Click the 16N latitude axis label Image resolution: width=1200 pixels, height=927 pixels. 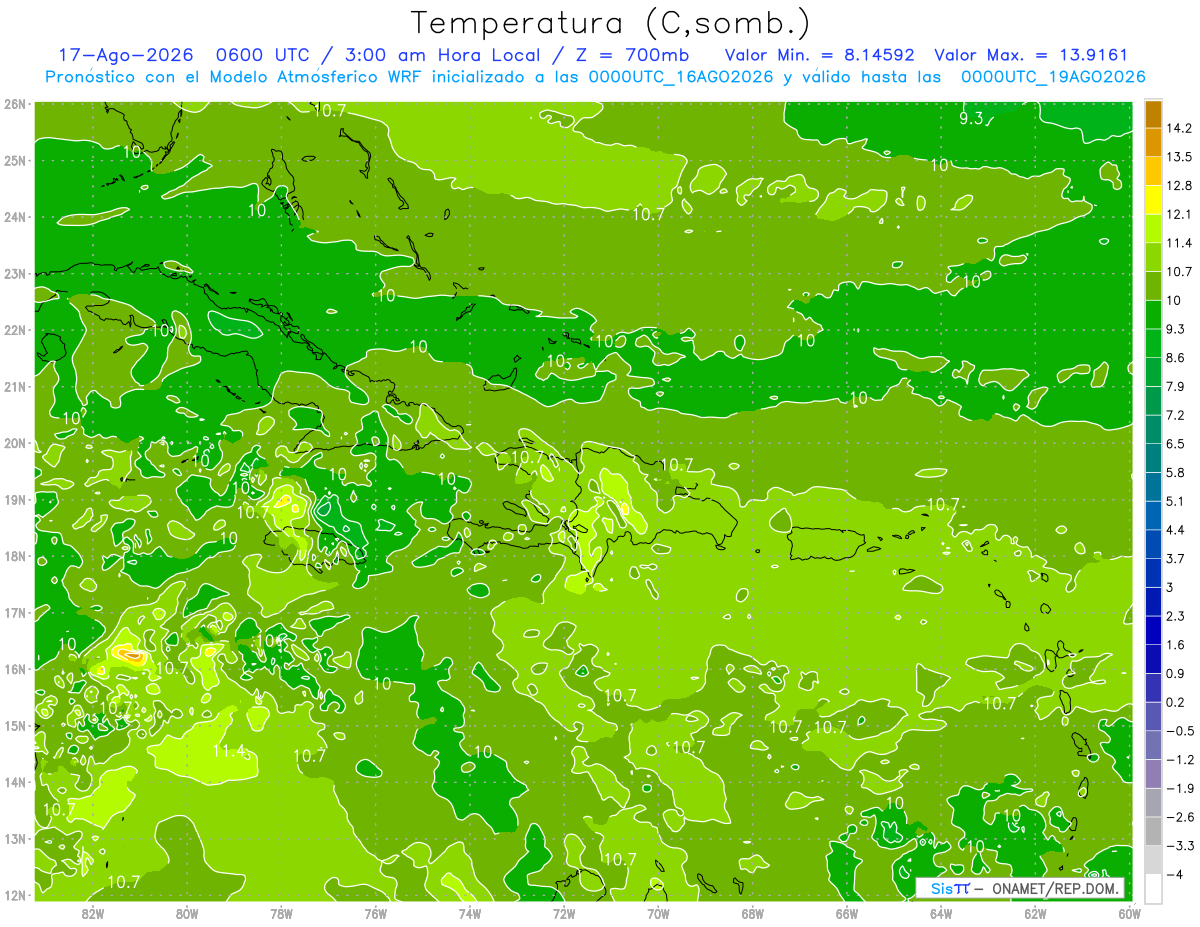coord(14,669)
